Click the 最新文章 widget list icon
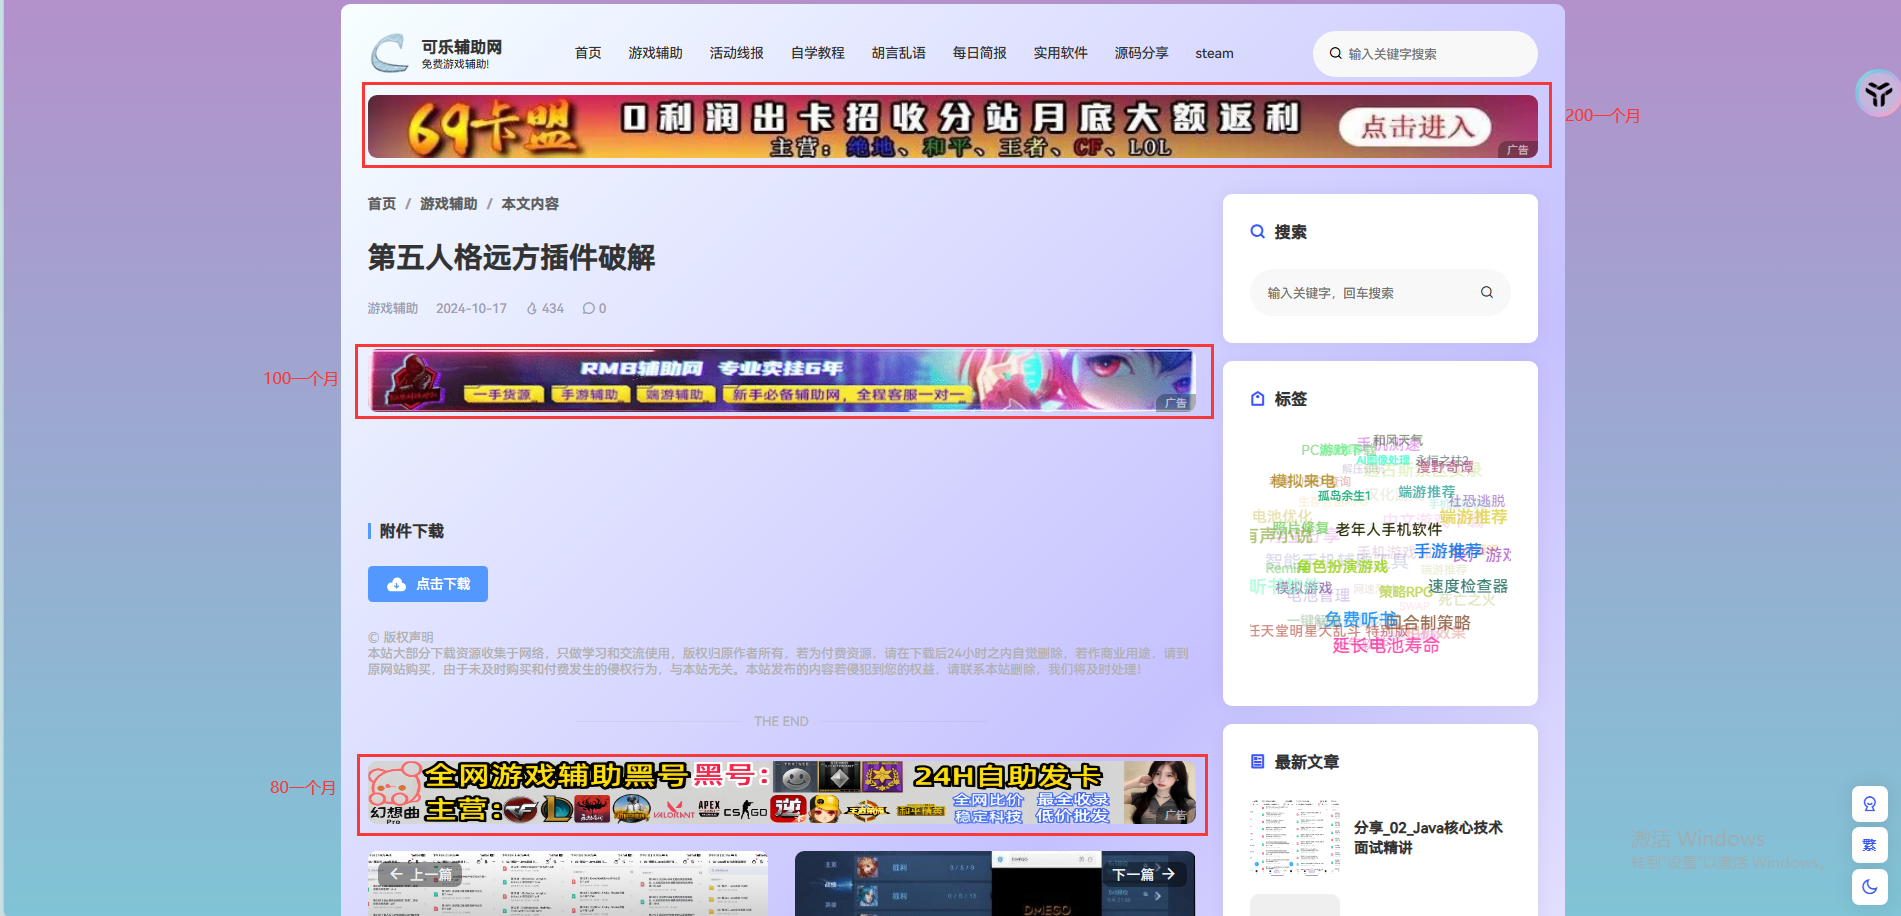1901x916 pixels. point(1258,761)
